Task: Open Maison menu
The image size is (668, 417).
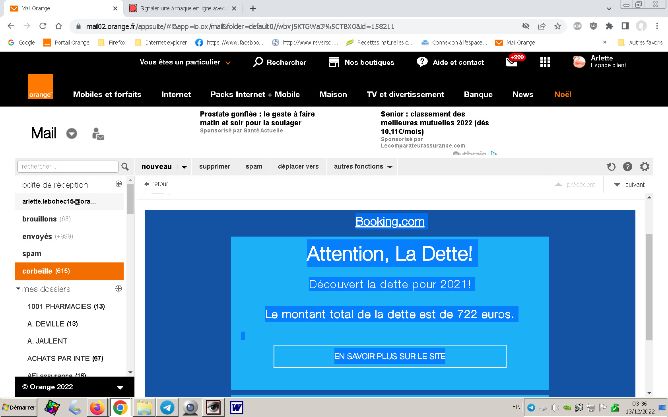Action: point(333,94)
